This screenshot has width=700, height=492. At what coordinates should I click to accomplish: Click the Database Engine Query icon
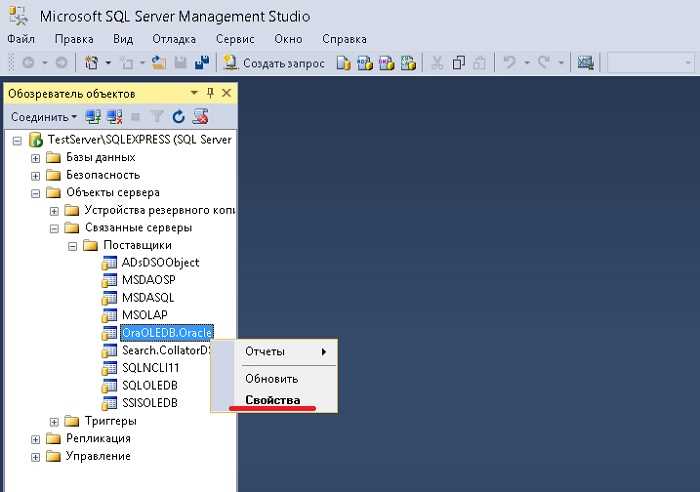(x=343, y=63)
